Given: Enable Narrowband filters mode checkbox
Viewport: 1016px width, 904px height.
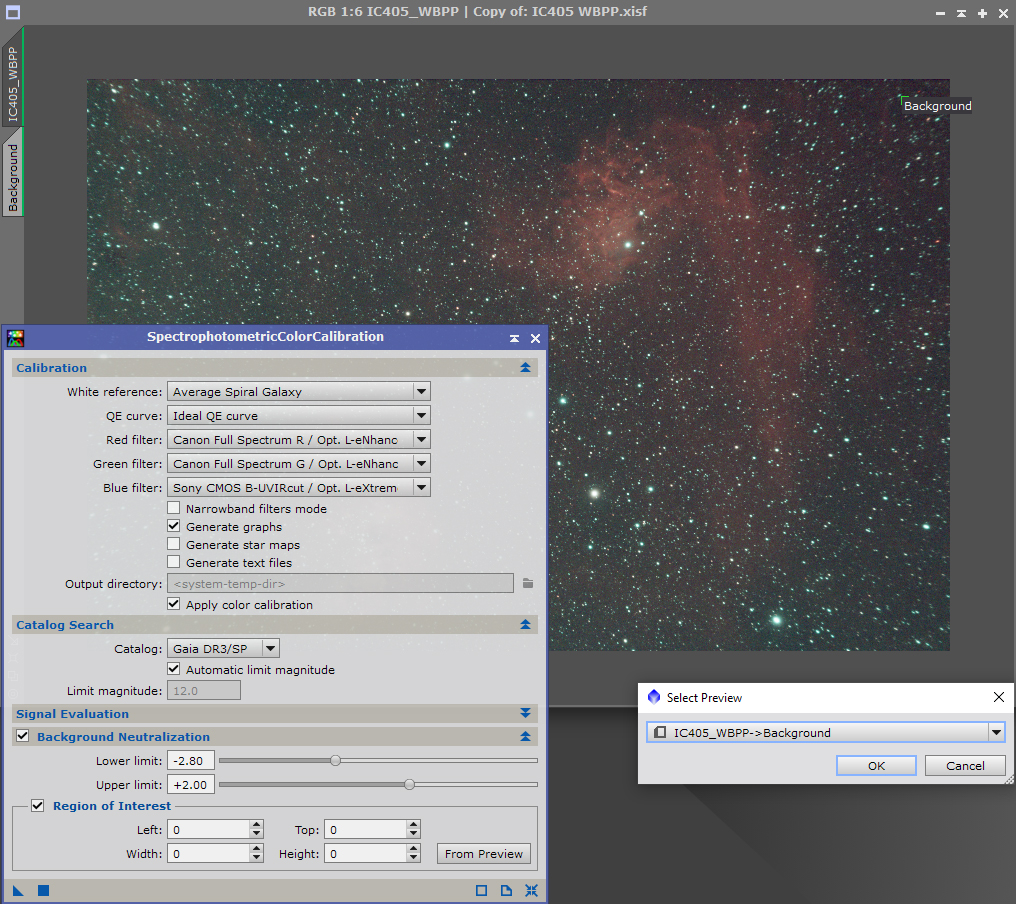Looking at the screenshot, I should coord(174,509).
